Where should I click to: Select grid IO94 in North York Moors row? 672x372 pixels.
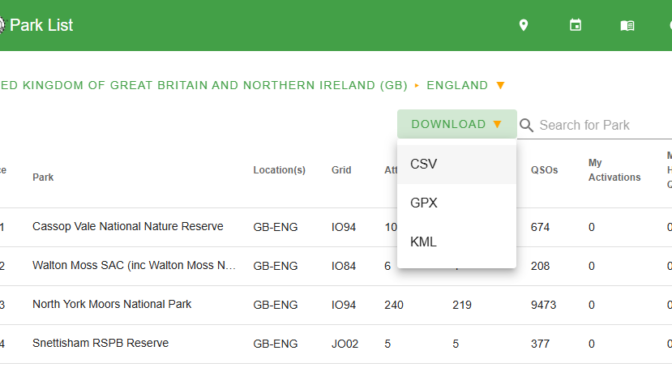343,305
